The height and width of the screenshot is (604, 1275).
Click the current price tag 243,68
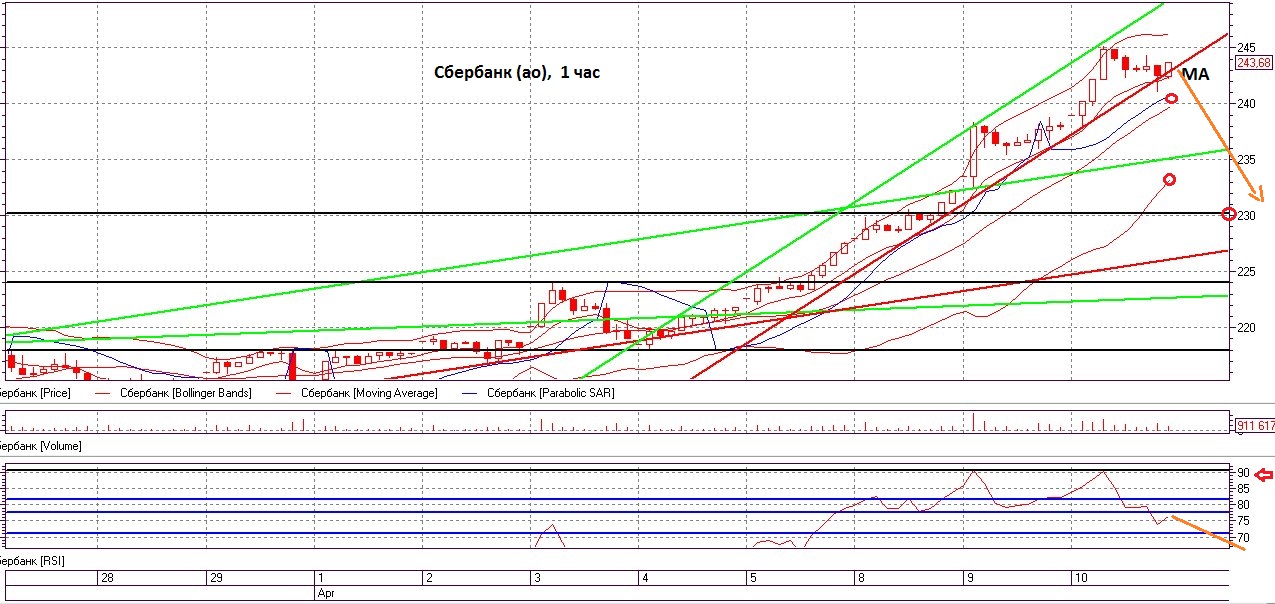[1254, 62]
